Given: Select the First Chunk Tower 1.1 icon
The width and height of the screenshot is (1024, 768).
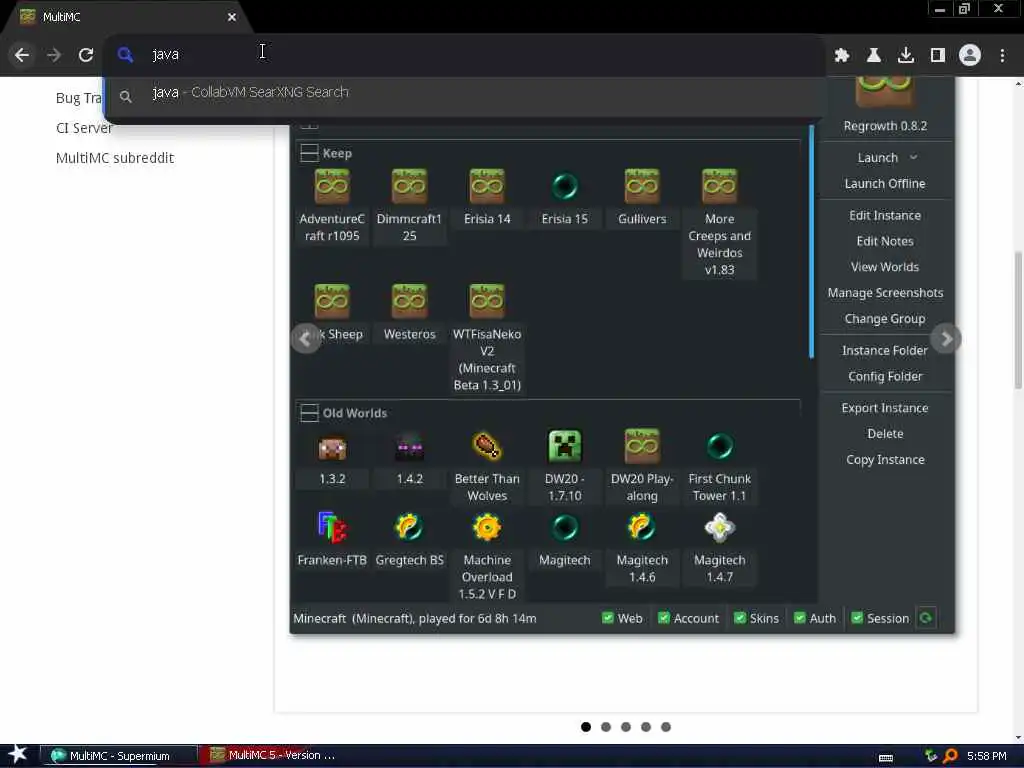Looking at the screenshot, I should (720, 447).
